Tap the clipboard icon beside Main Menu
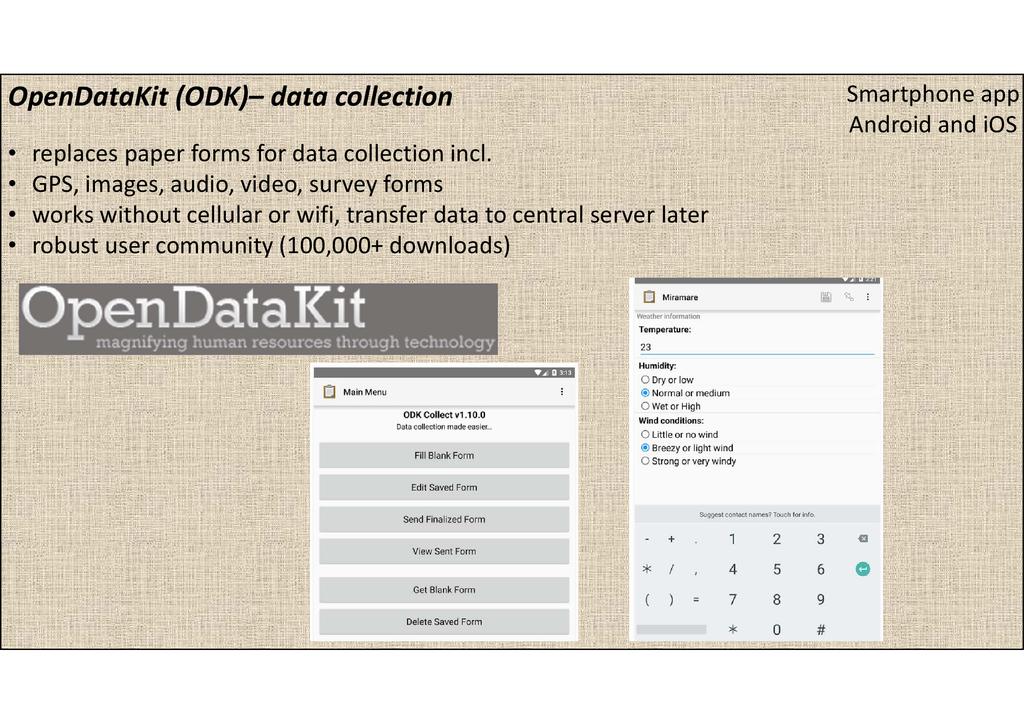The image size is (1024, 724). pos(329,392)
